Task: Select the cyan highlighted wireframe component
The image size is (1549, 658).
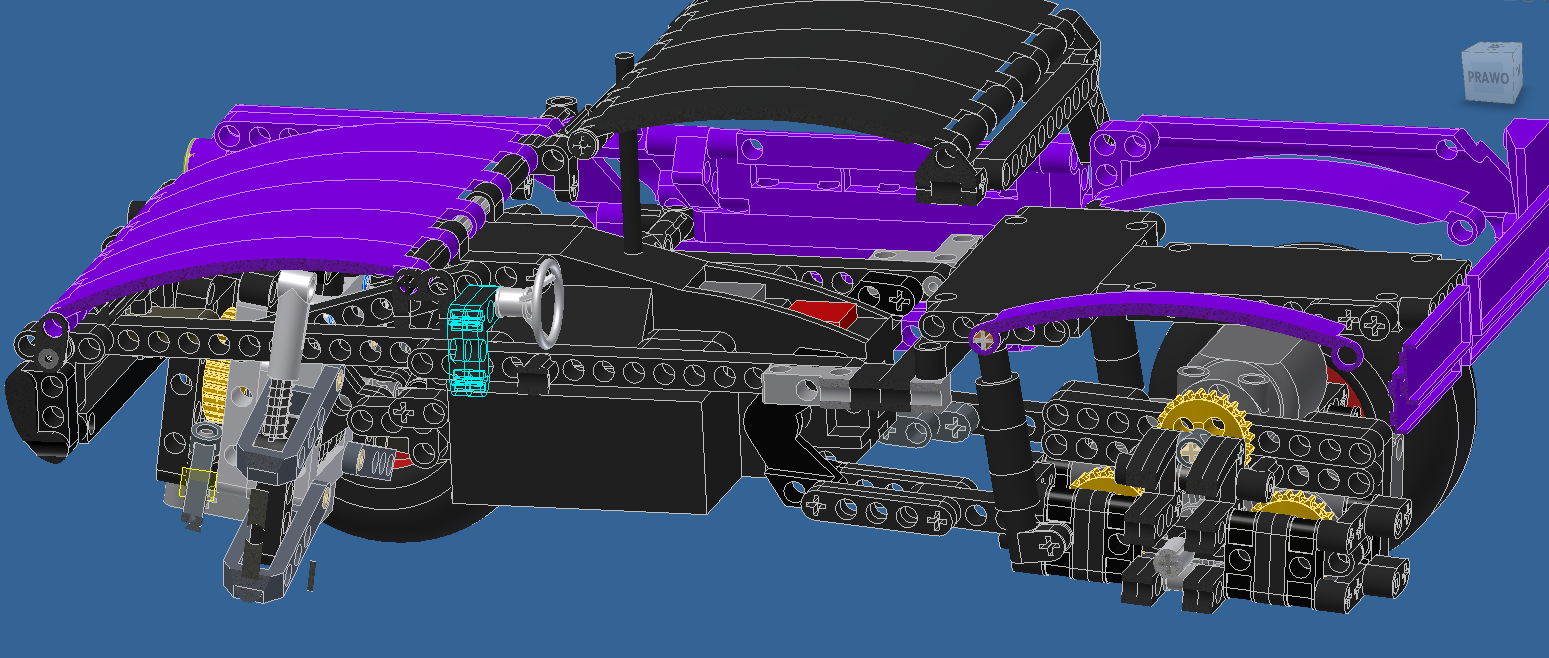Action: tap(468, 338)
